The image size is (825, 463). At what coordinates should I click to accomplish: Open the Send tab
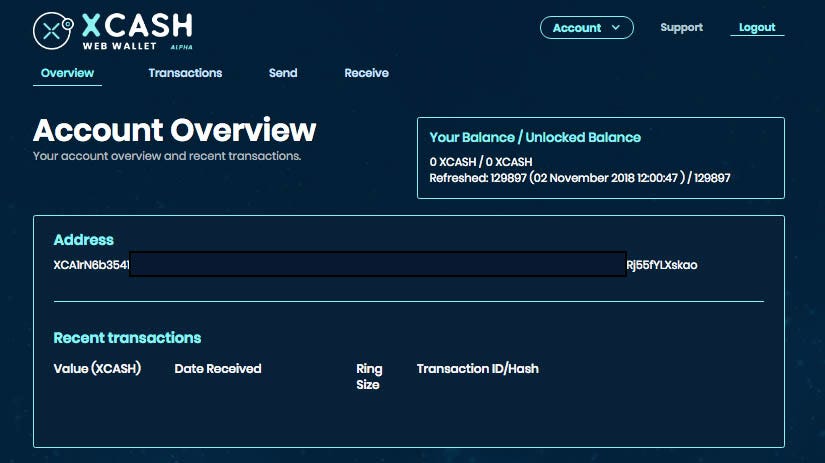click(283, 73)
